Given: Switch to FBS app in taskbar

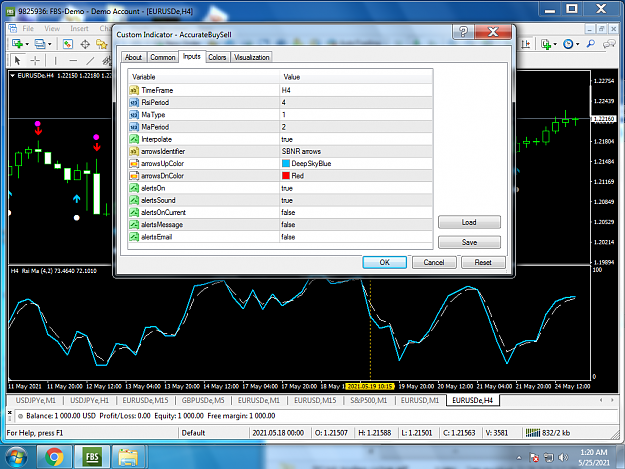Looking at the screenshot, I should click(92, 457).
